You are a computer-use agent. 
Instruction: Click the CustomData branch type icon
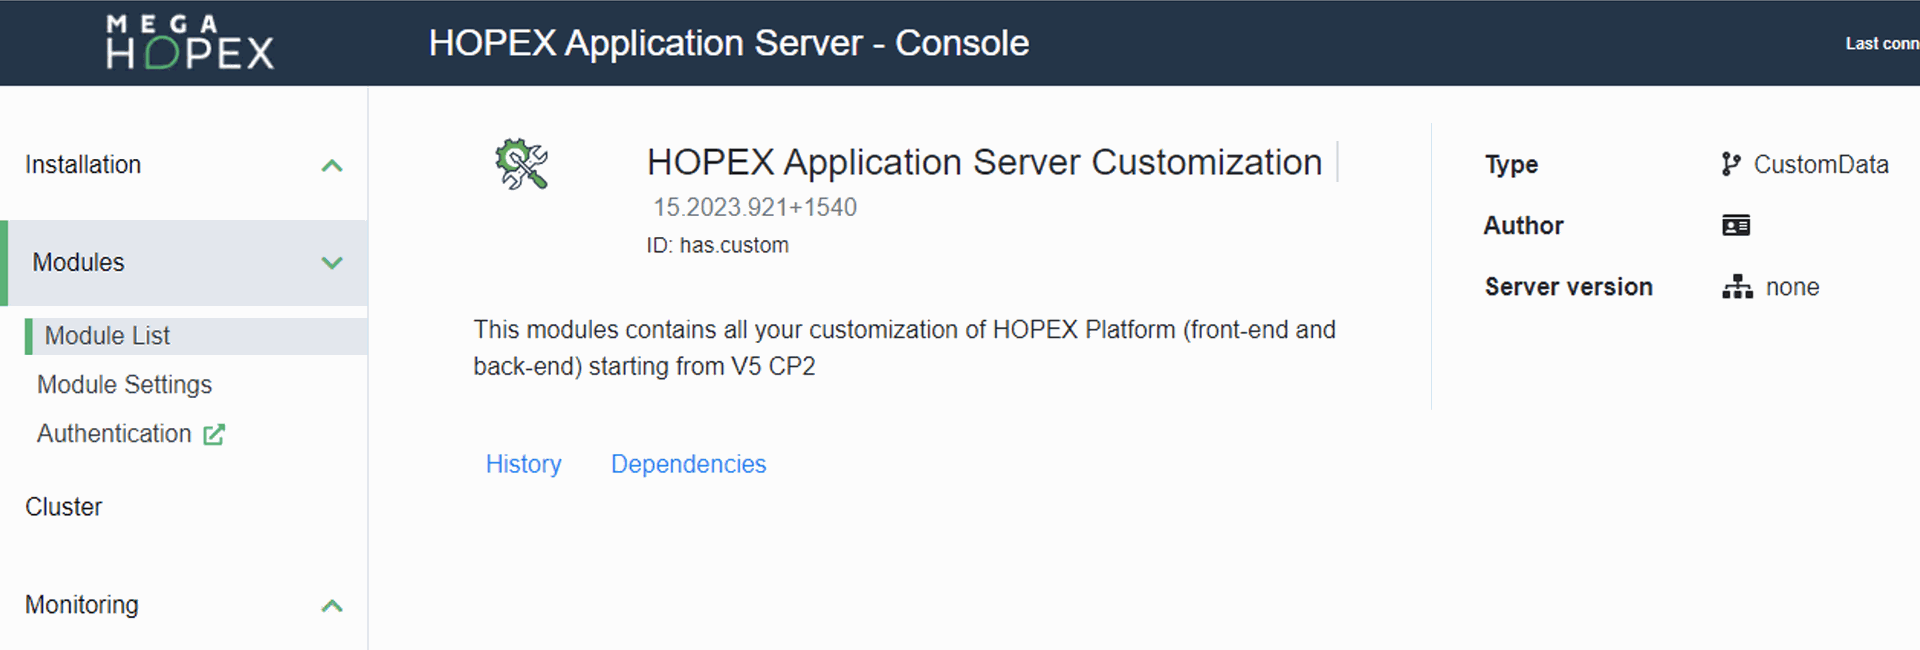point(1731,164)
